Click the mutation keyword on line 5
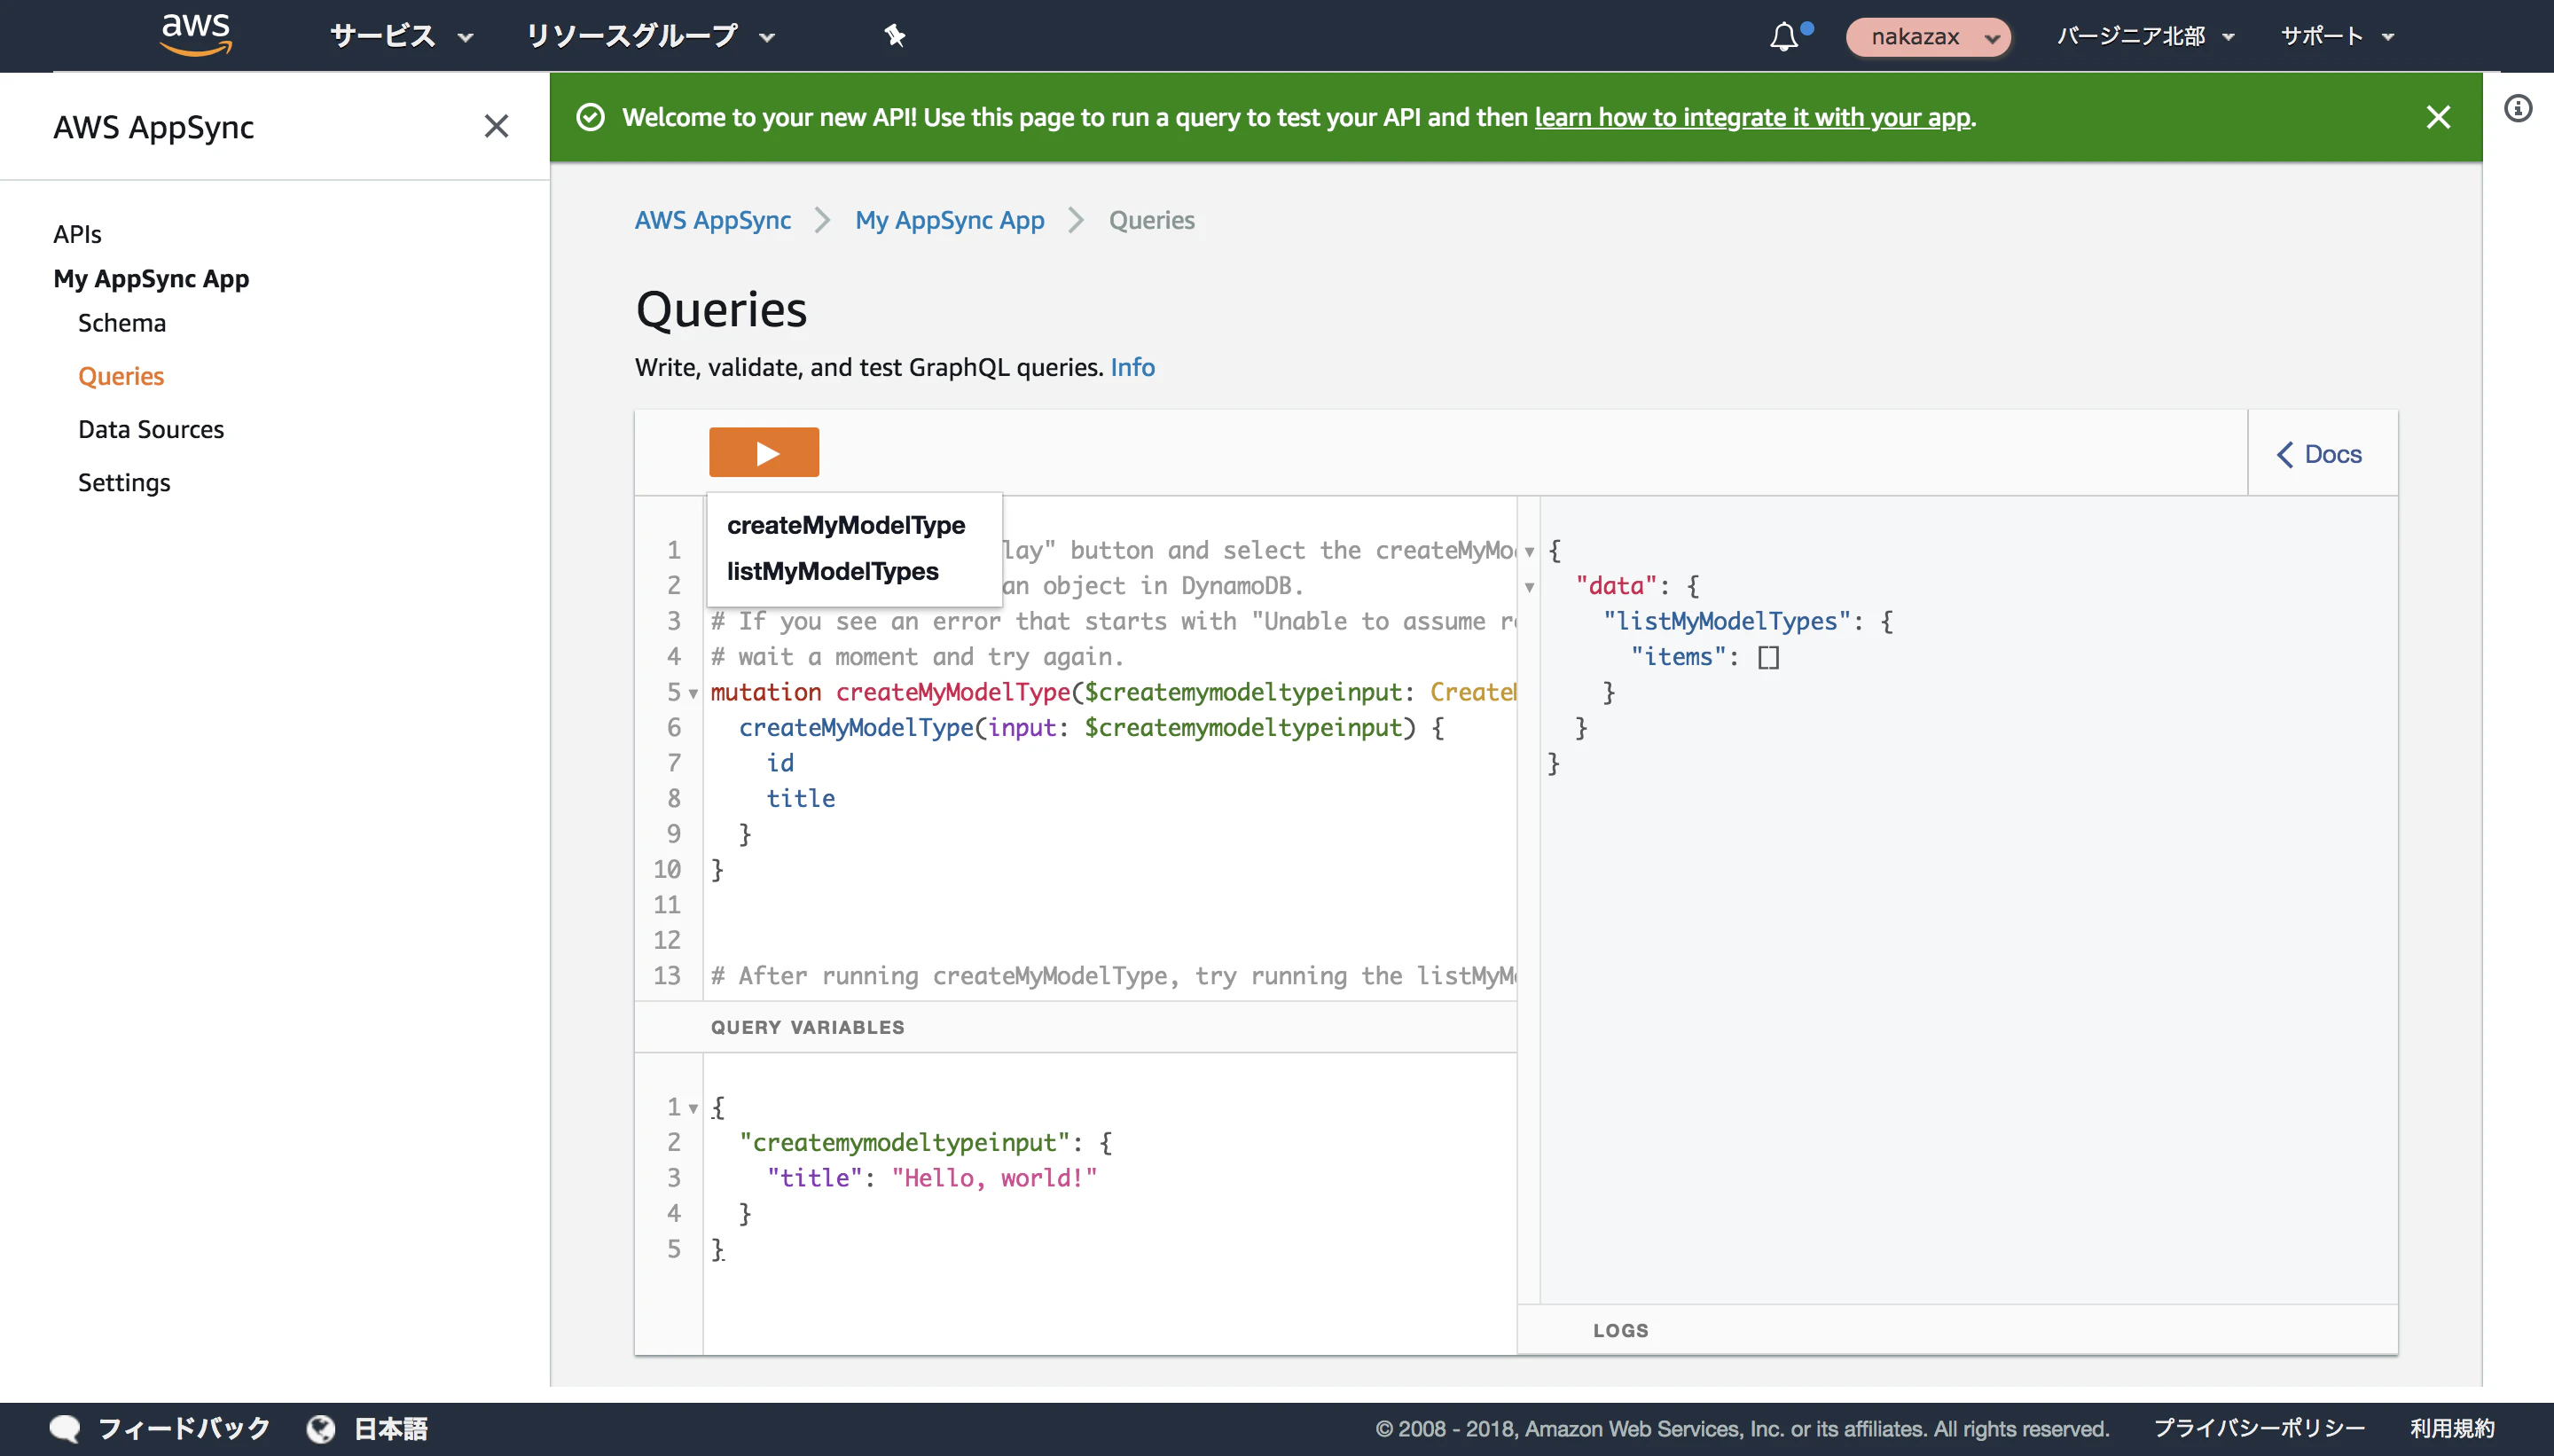The width and height of the screenshot is (2554, 1456). (x=766, y=692)
